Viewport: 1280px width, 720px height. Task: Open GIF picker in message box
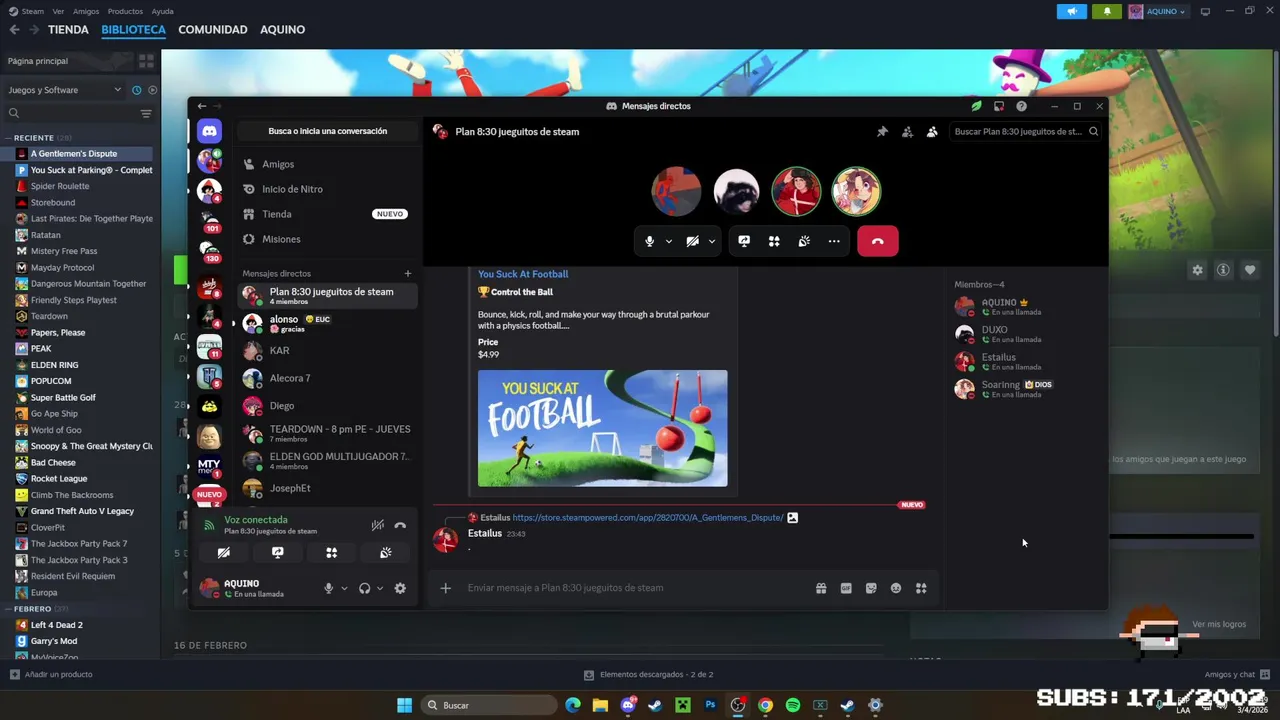(846, 588)
